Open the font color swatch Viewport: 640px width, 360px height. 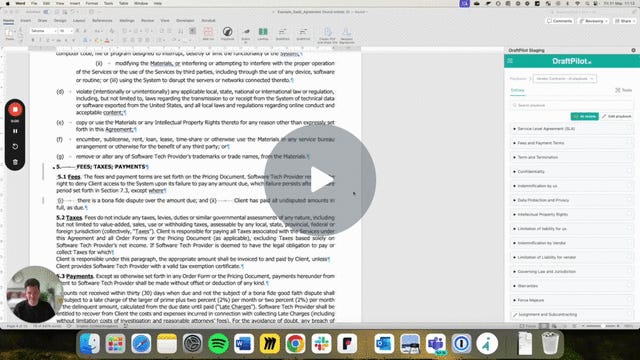tap(107, 40)
